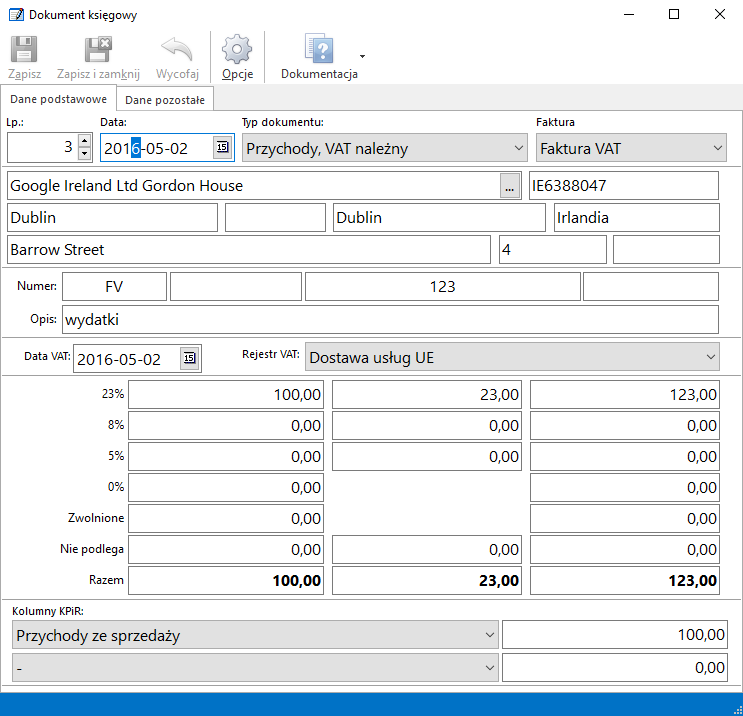Switch to the Dane pozostałe tab
The height and width of the screenshot is (716, 743).
point(165,100)
